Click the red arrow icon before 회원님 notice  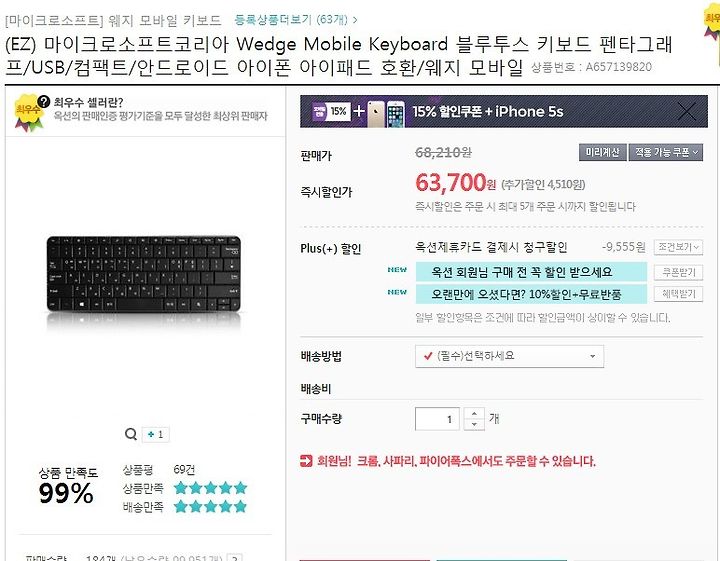click(x=306, y=460)
